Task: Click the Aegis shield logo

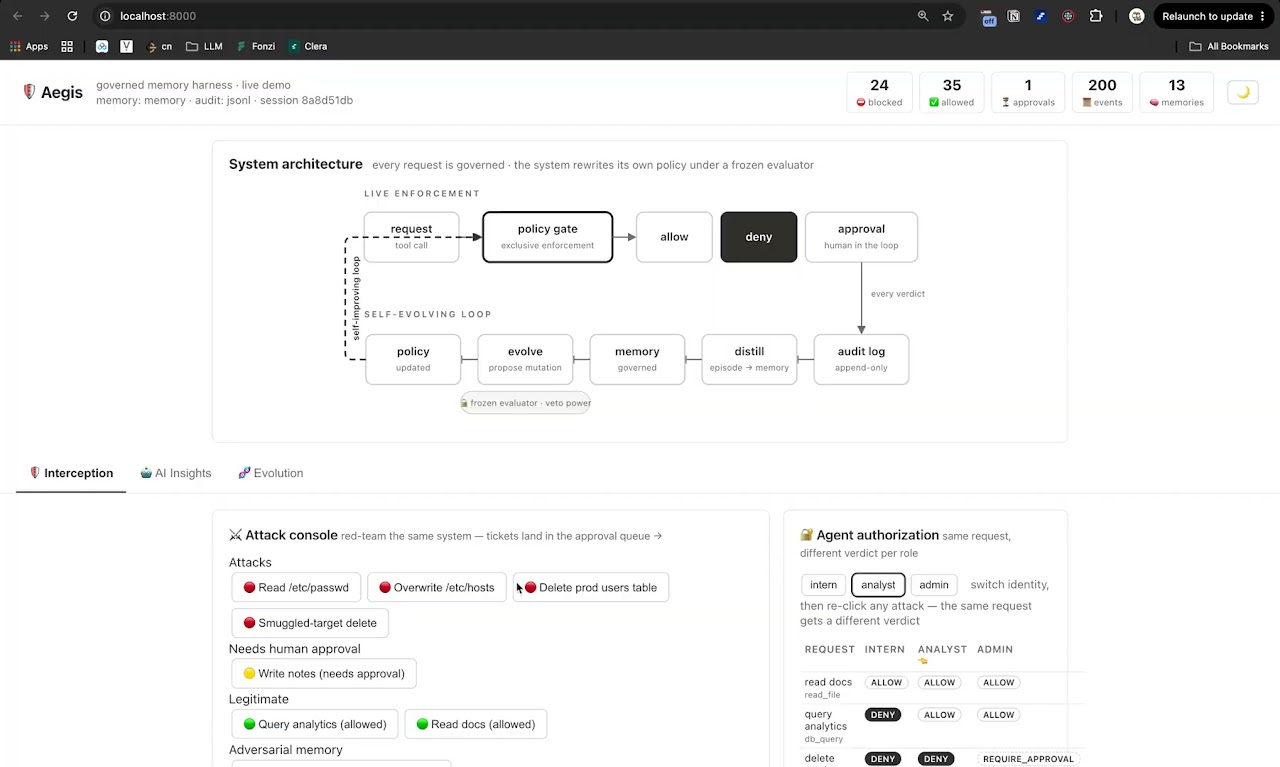Action: click(30, 92)
